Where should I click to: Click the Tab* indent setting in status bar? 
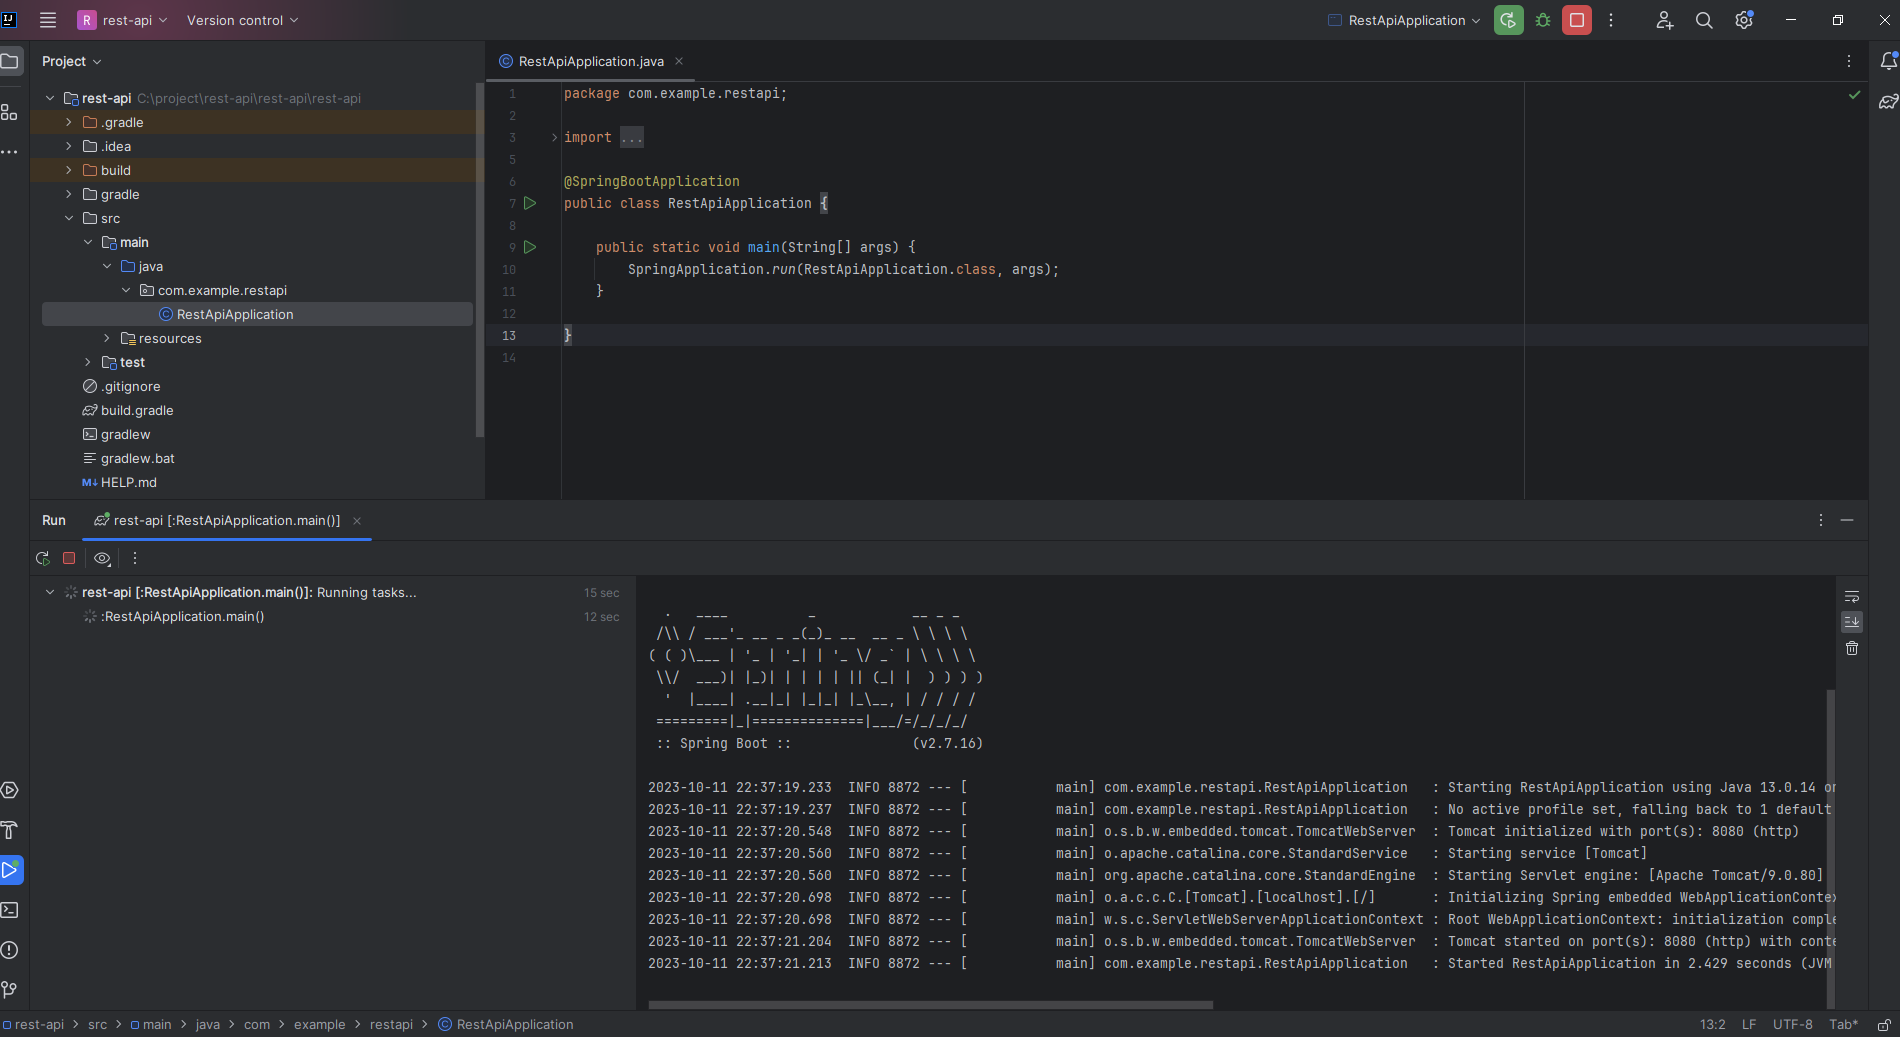(1844, 1025)
